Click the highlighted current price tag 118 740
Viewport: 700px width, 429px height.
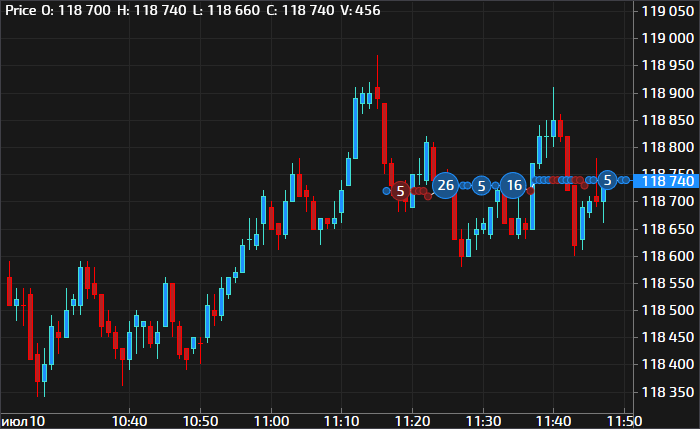point(666,180)
